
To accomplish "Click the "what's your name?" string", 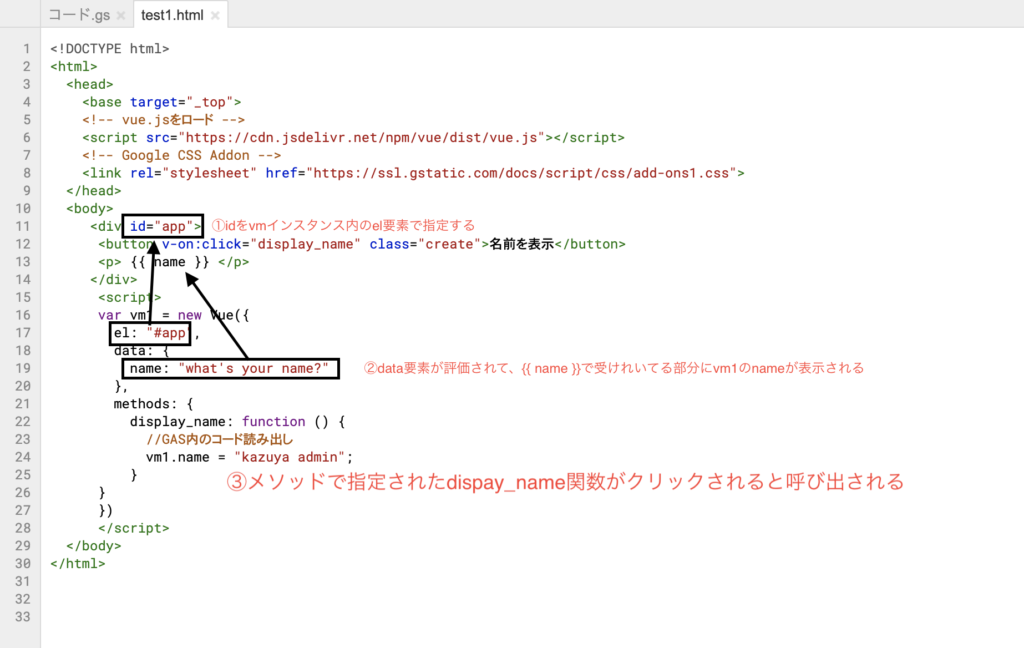I will click(x=253, y=368).
